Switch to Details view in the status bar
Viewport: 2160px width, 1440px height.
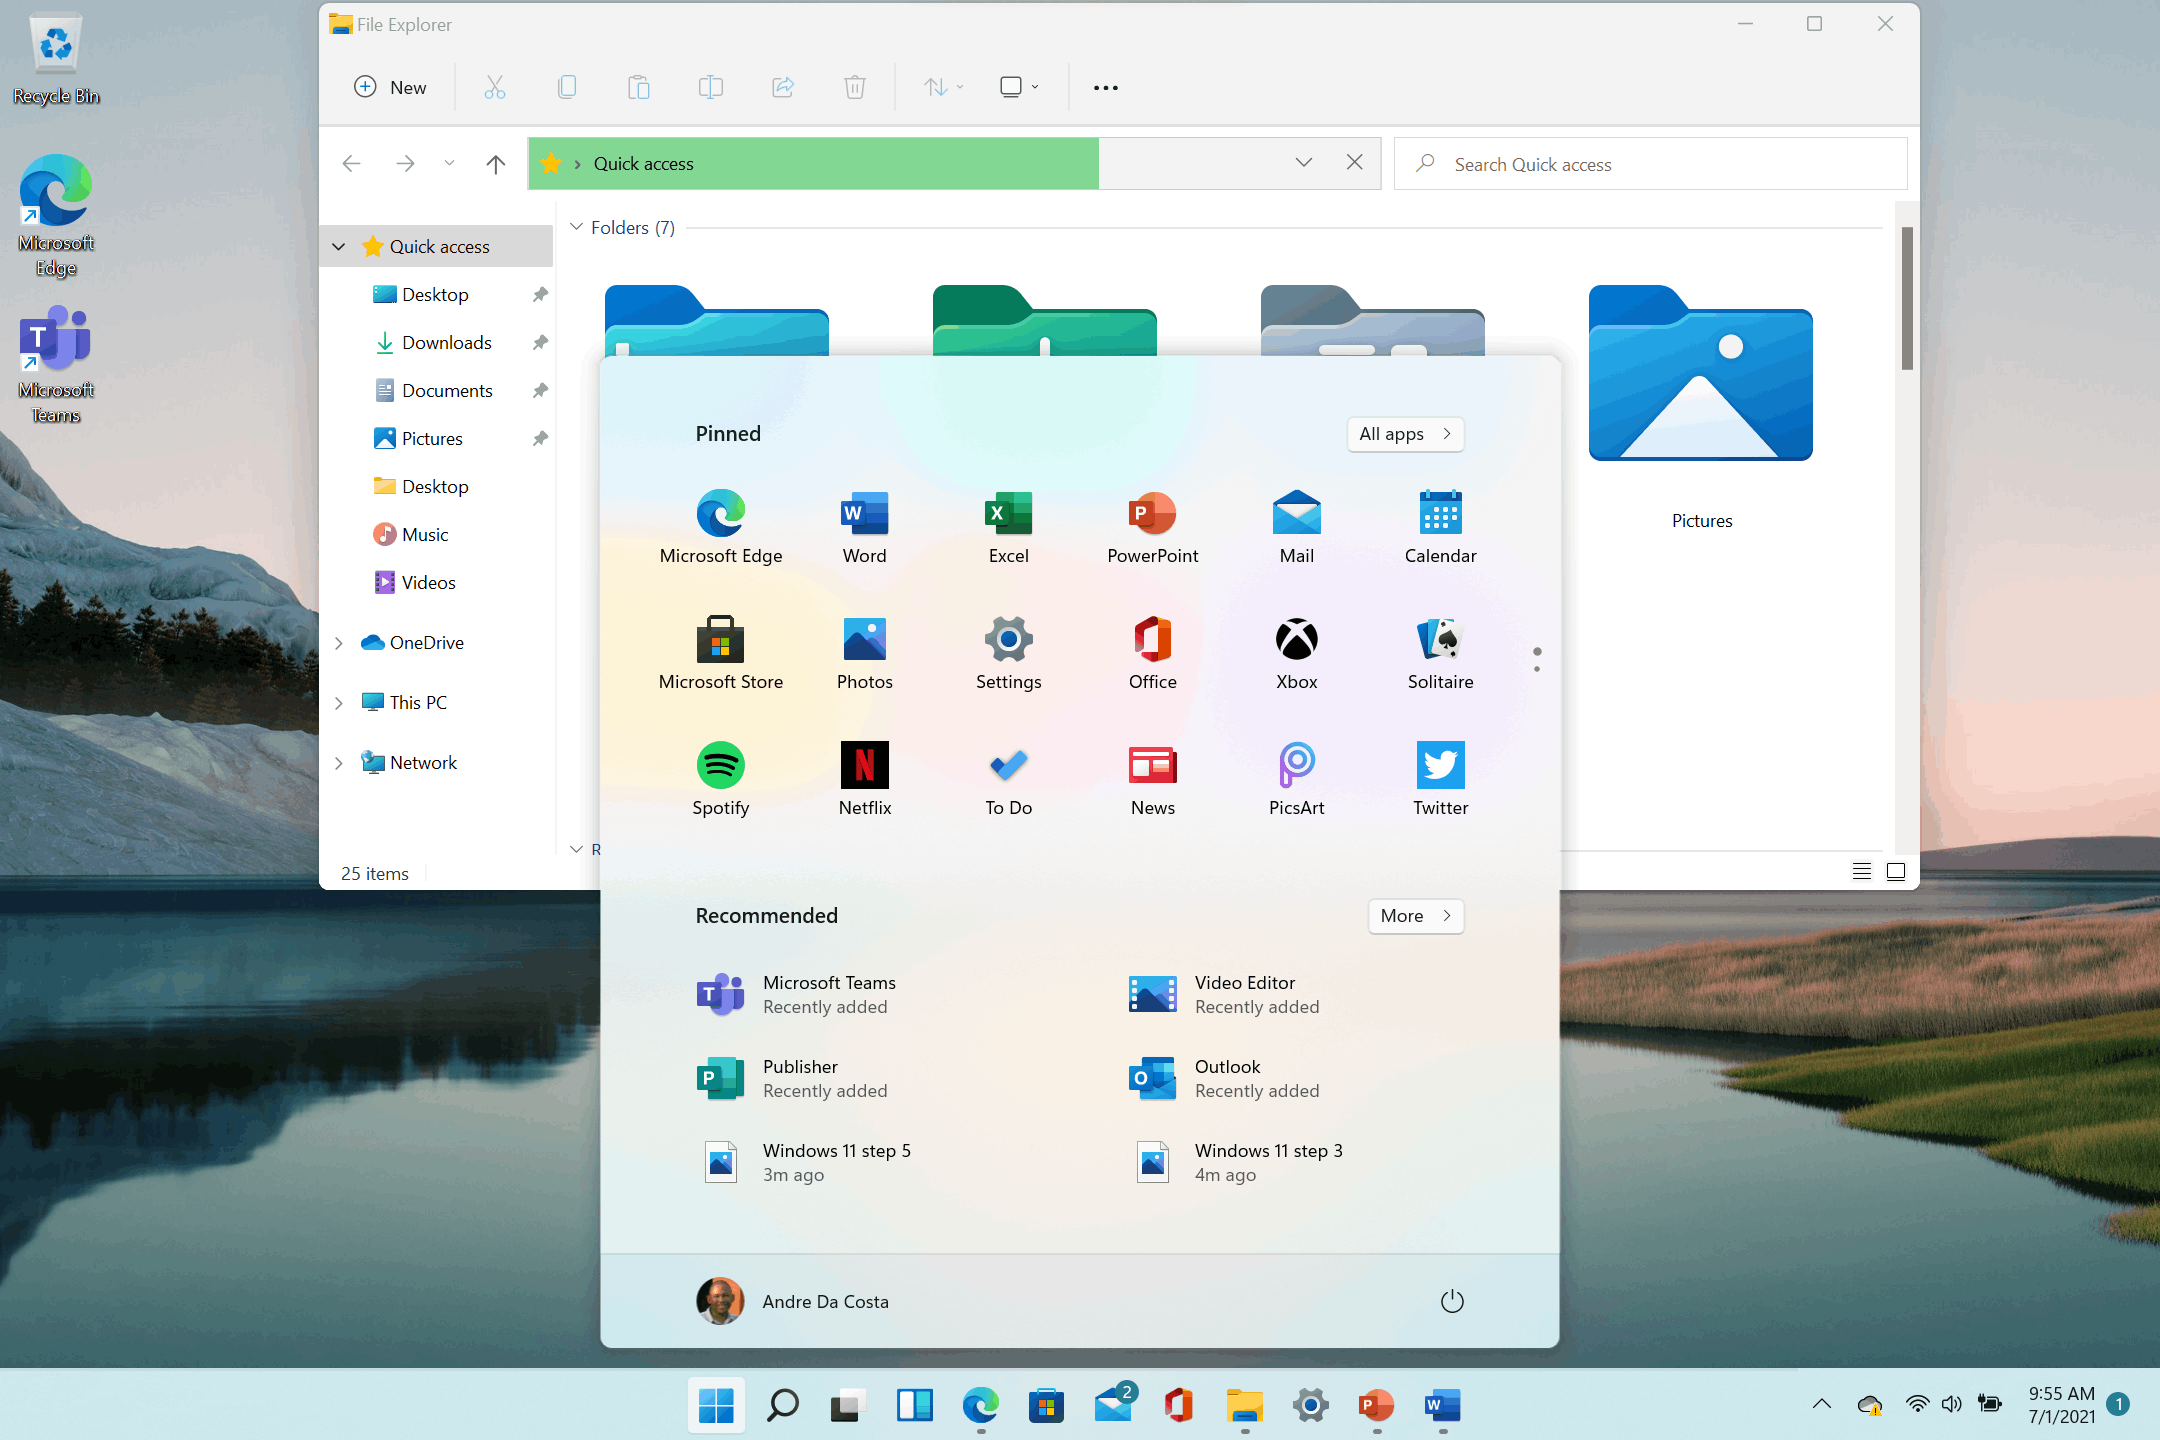tap(1861, 871)
